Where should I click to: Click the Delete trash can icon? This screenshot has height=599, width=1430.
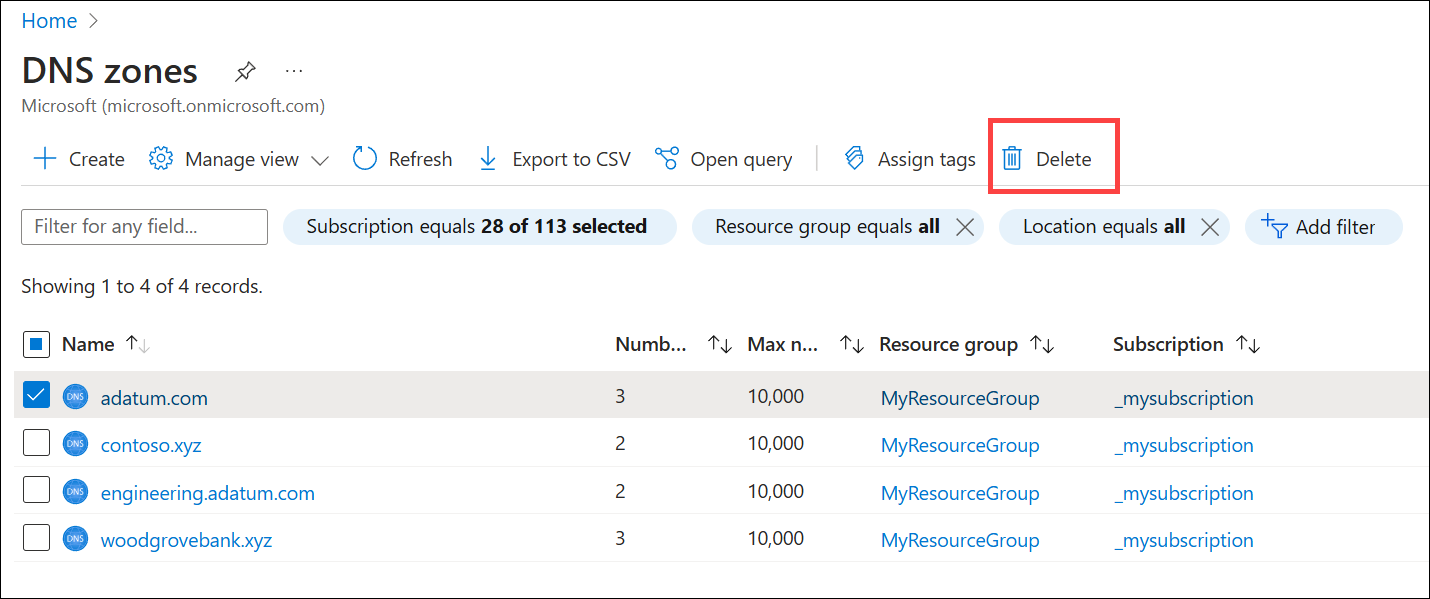click(1012, 159)
